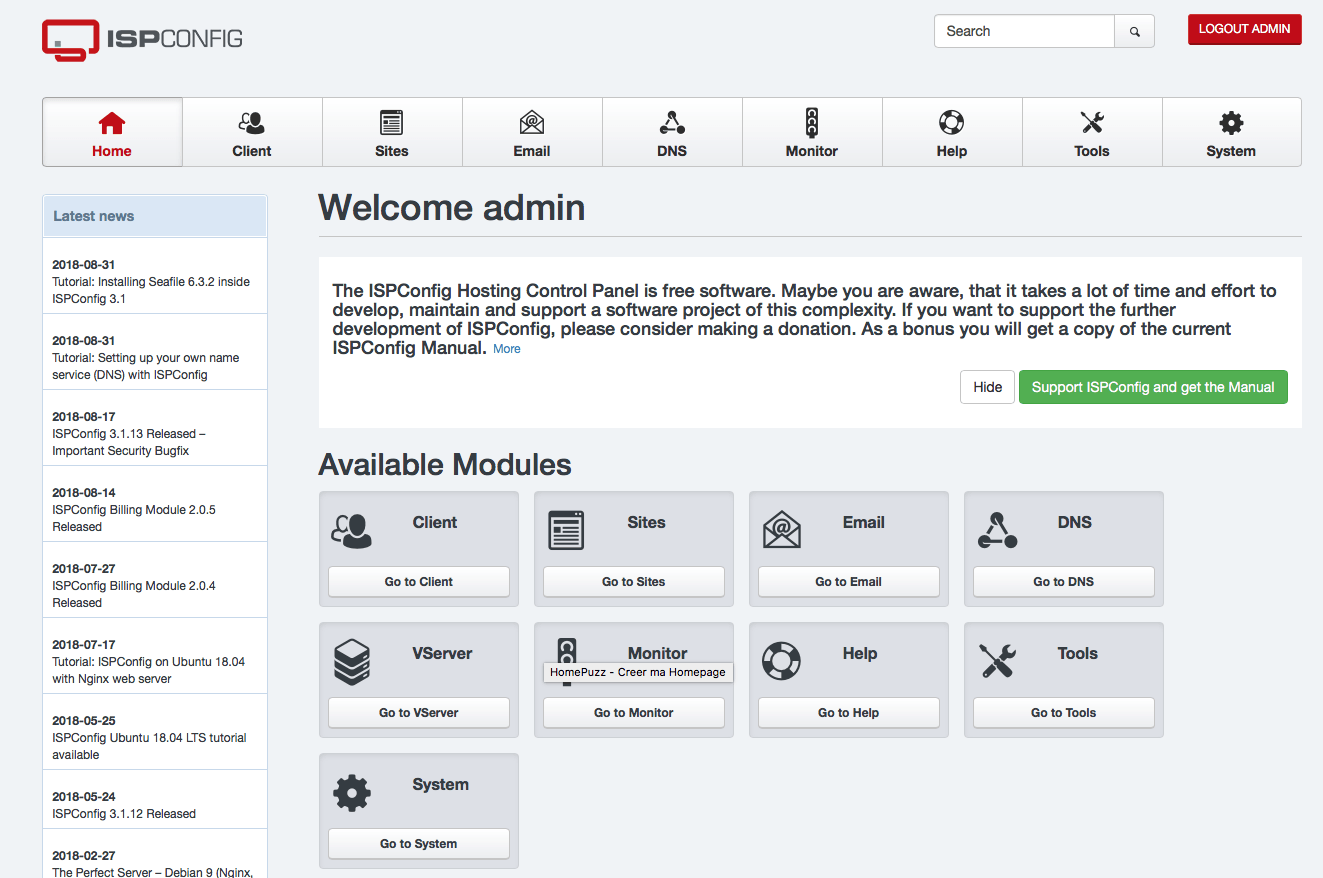Screen dimensions: 1323x878
Task: Click the ISPConfig logo
Action: coord(142,40)
